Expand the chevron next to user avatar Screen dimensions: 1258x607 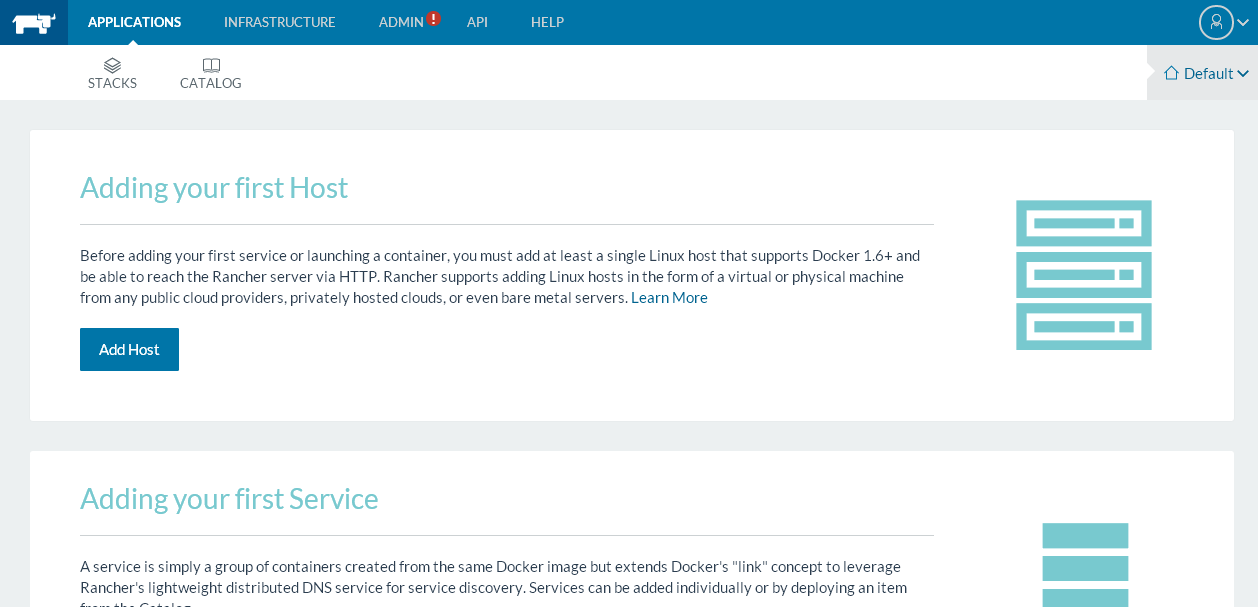point(1243,22)
